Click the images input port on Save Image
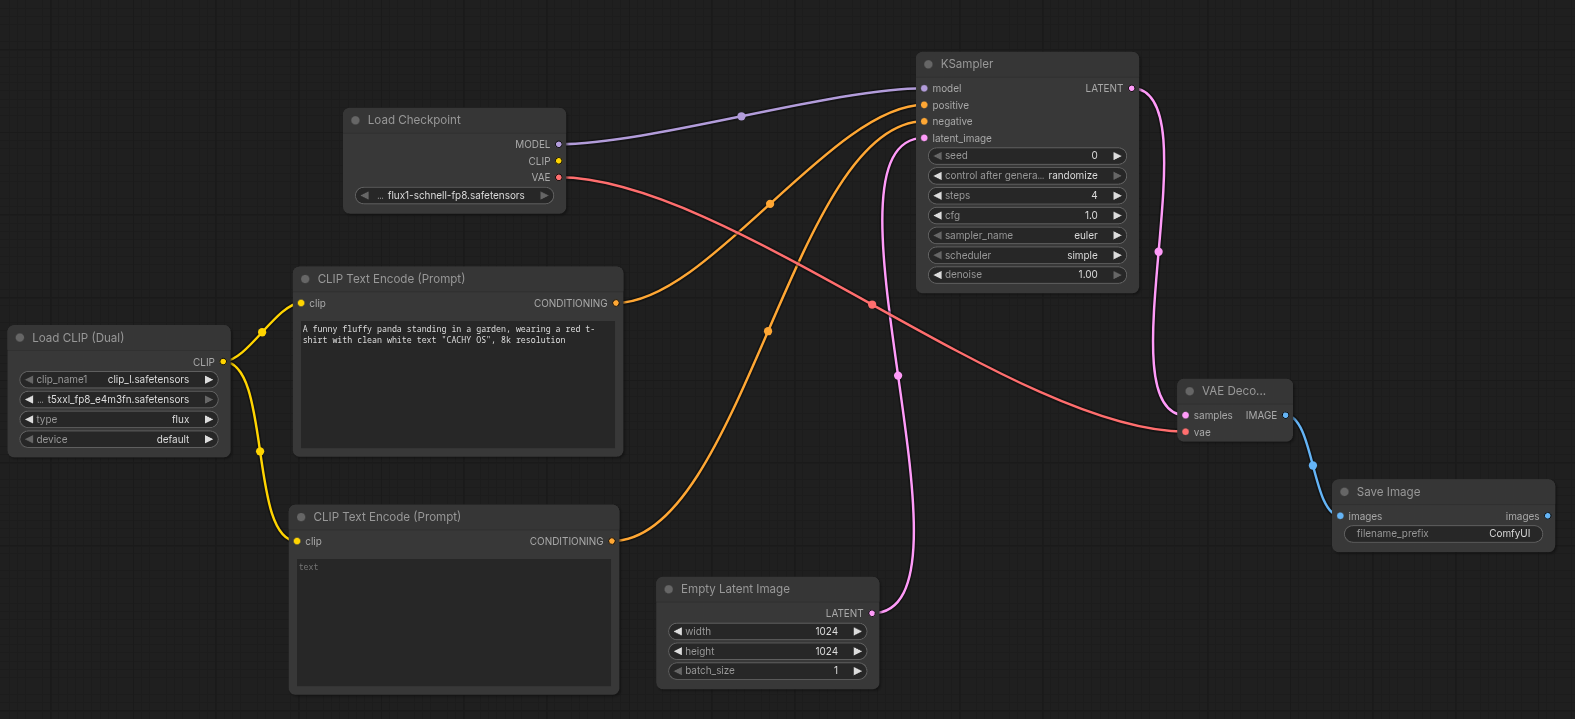The width and height of the screenshot is (1575, 719). point(1340,516)
